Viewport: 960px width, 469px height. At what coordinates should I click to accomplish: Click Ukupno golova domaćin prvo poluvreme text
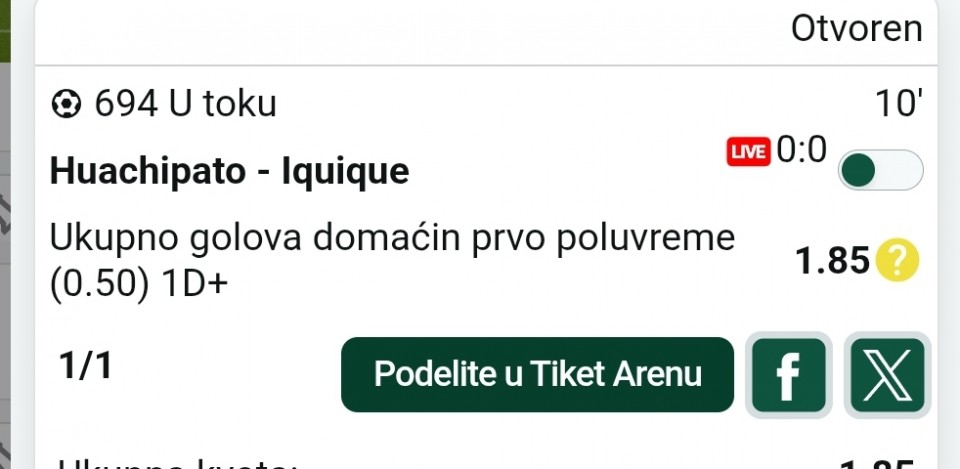(x=392, y=238)
